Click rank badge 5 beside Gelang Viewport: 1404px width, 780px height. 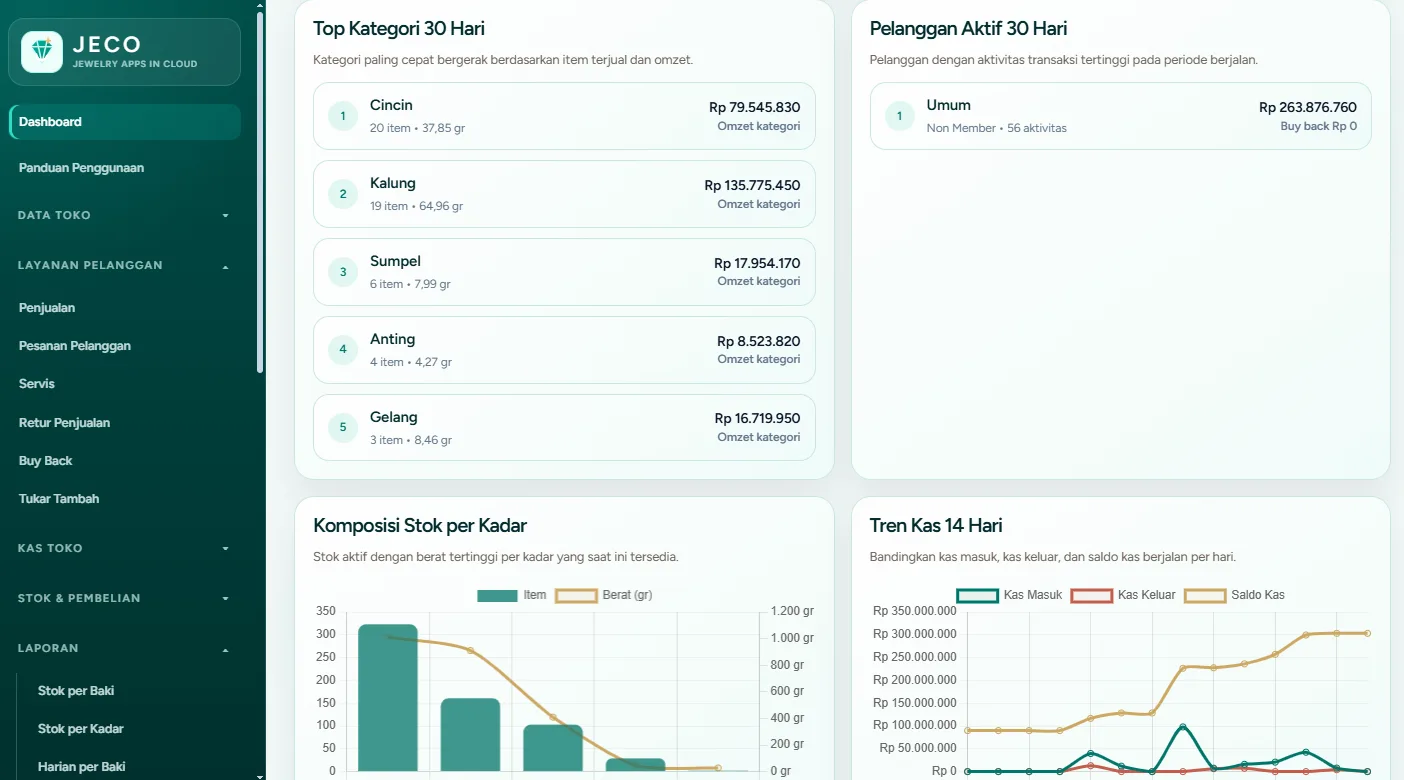[343, 428]
